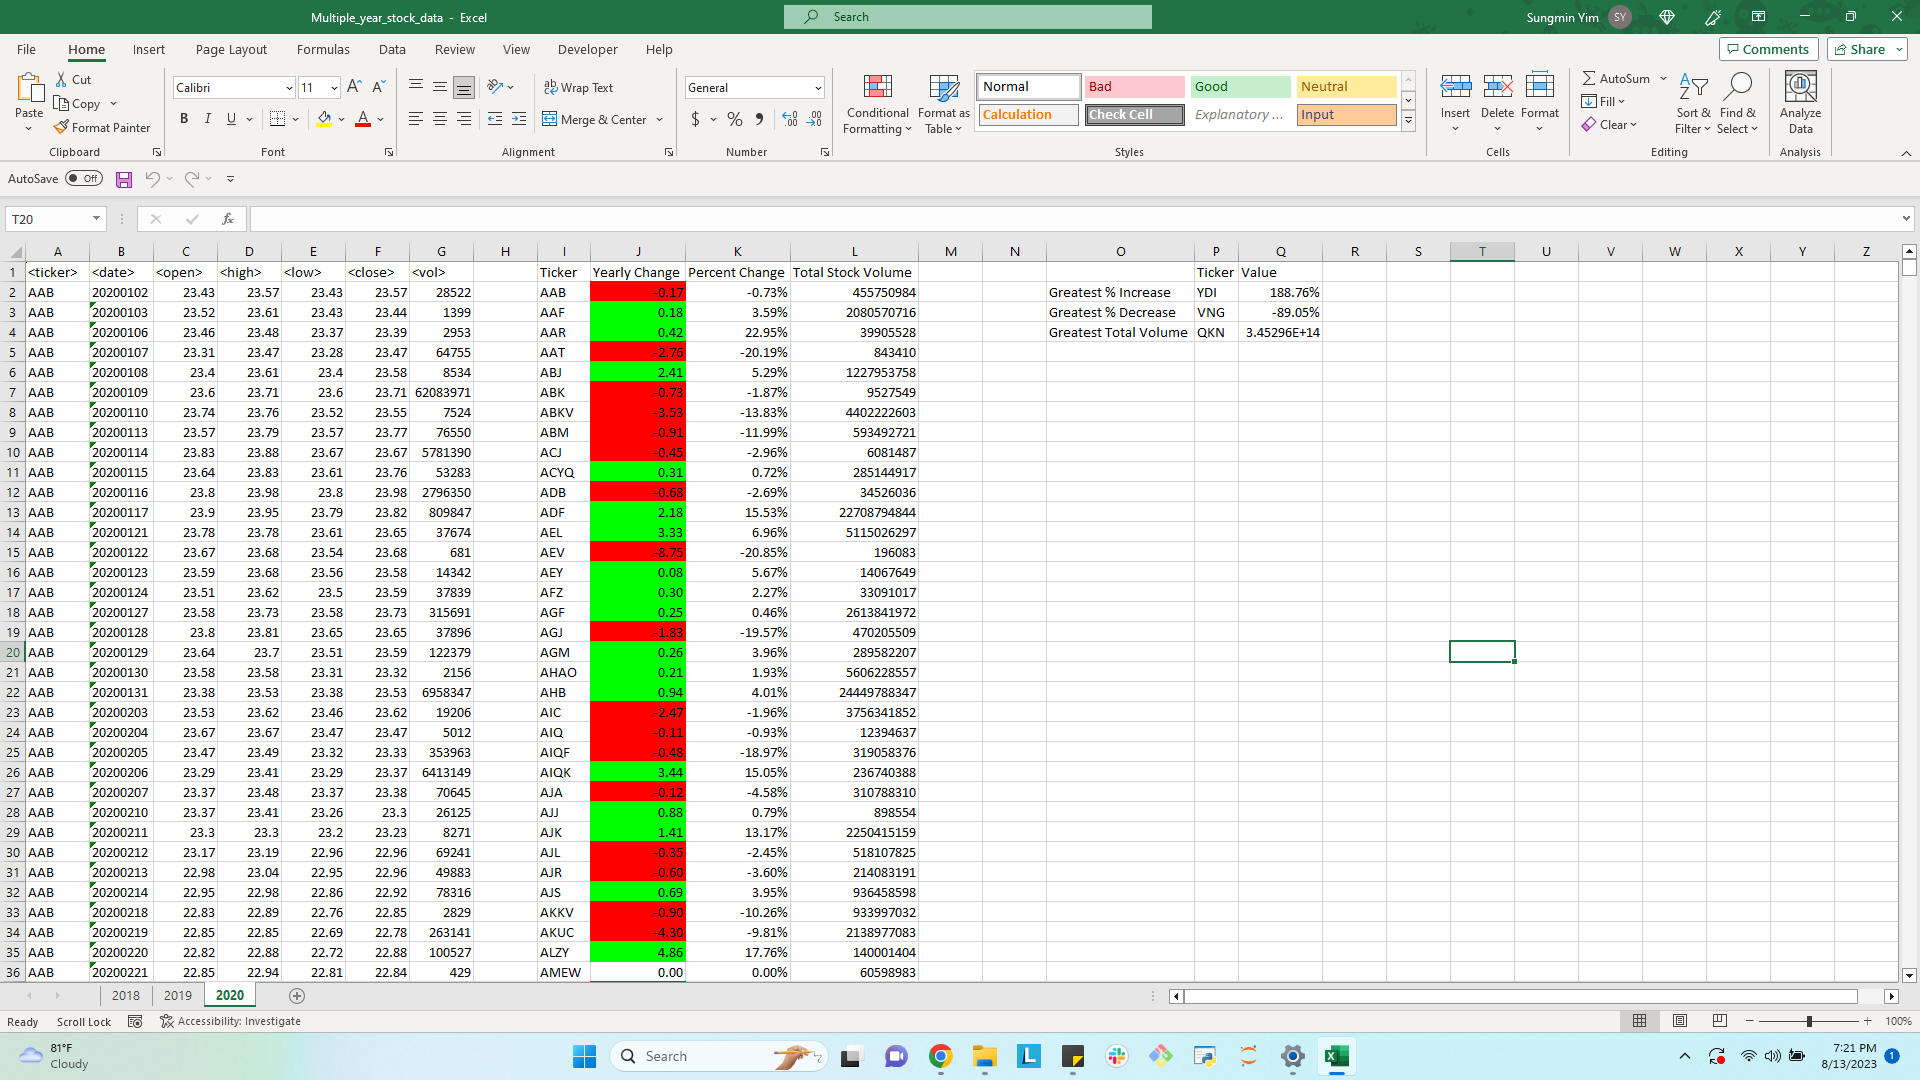1920x1080 pixels.
Task: Apply bold formatting
Action: pos(184,118)
